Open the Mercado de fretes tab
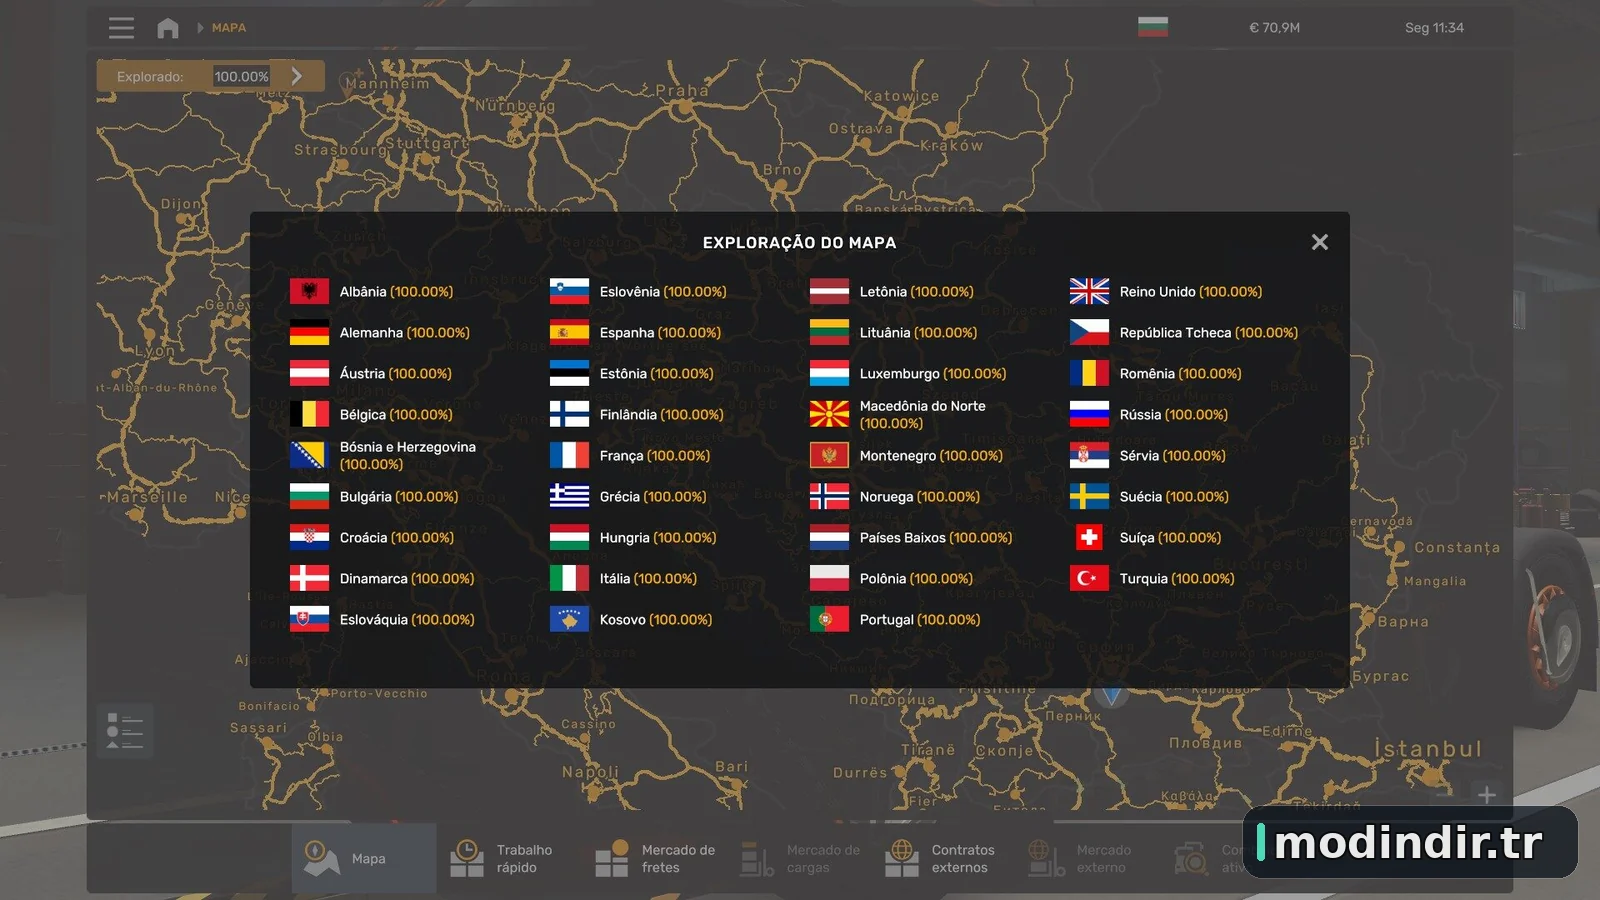The image size is (1600, 900). (655, 858)
